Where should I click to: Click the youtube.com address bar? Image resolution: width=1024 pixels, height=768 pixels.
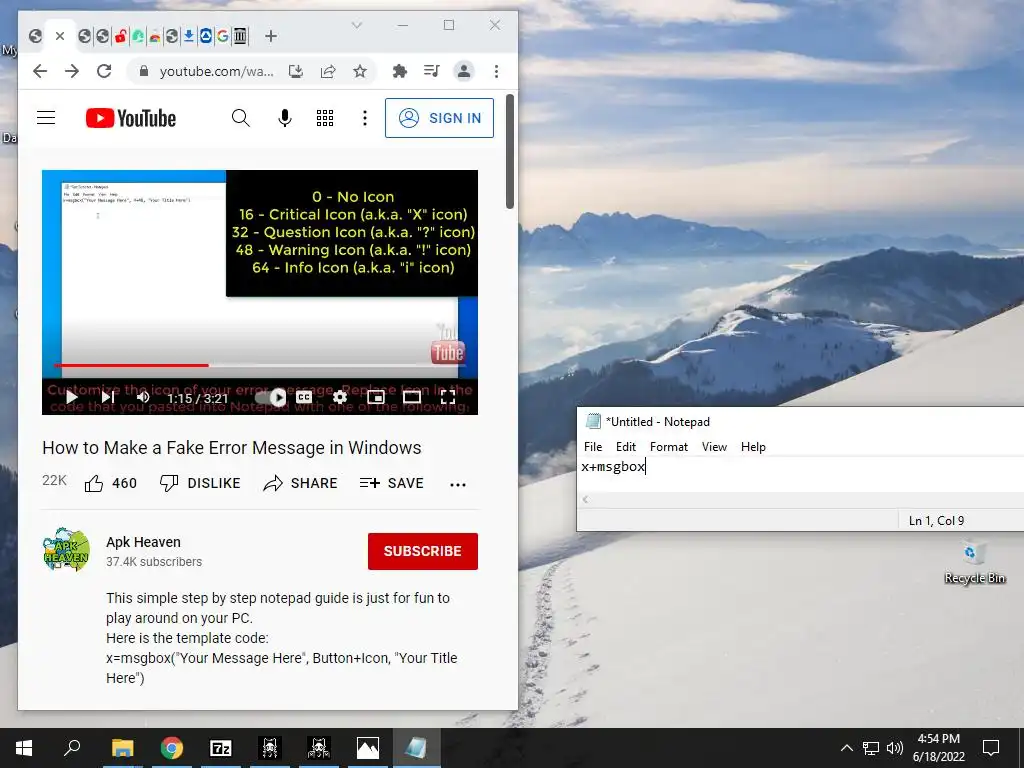coord(216,71)
